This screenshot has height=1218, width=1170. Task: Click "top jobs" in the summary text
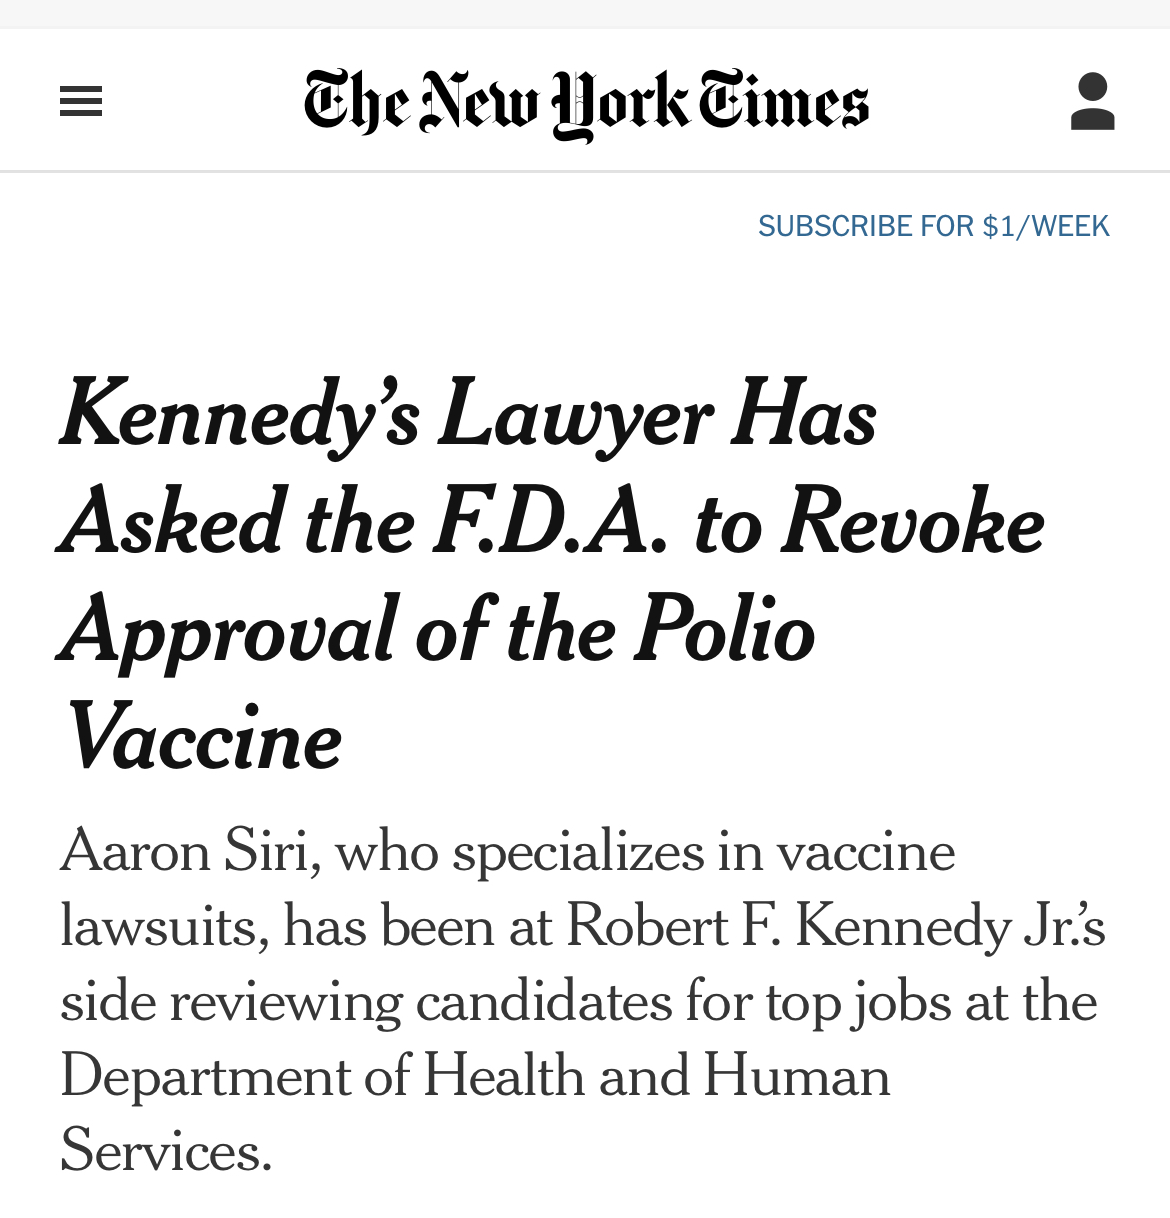tap(858, 1002)
